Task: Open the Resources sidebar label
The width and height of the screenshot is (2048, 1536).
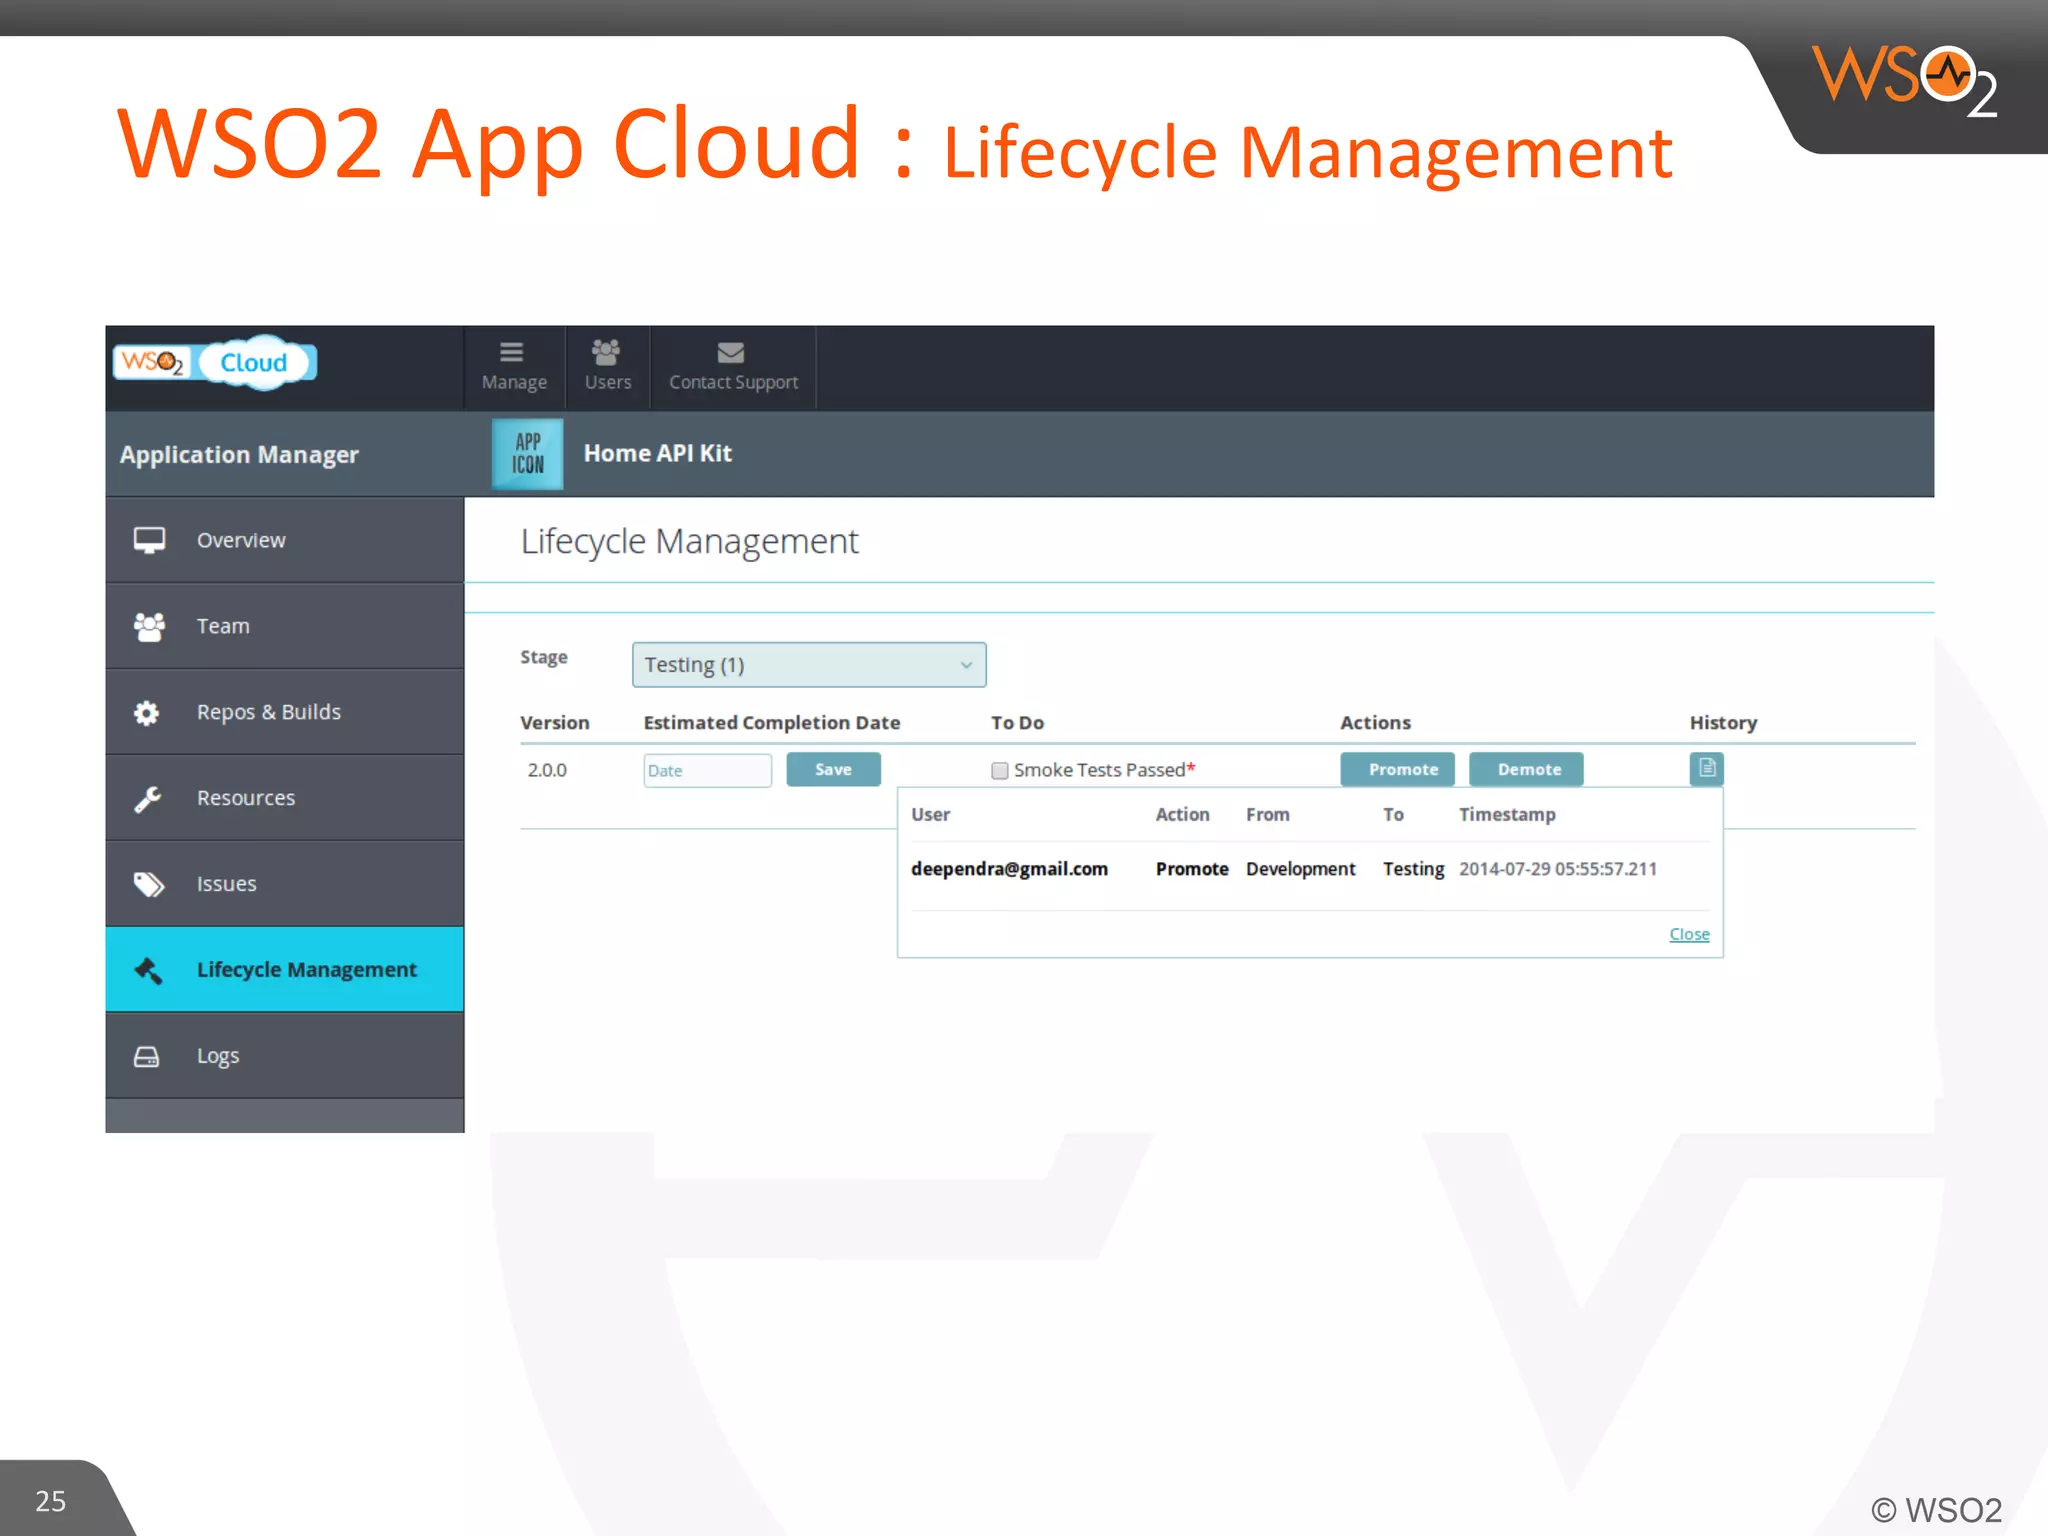Action: point(246,798)
